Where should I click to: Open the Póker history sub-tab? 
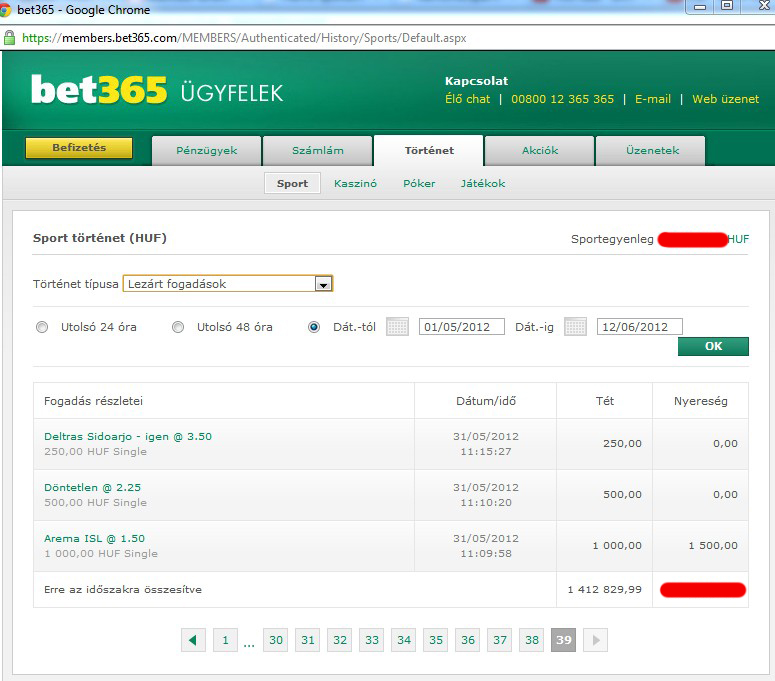[419, 183]
